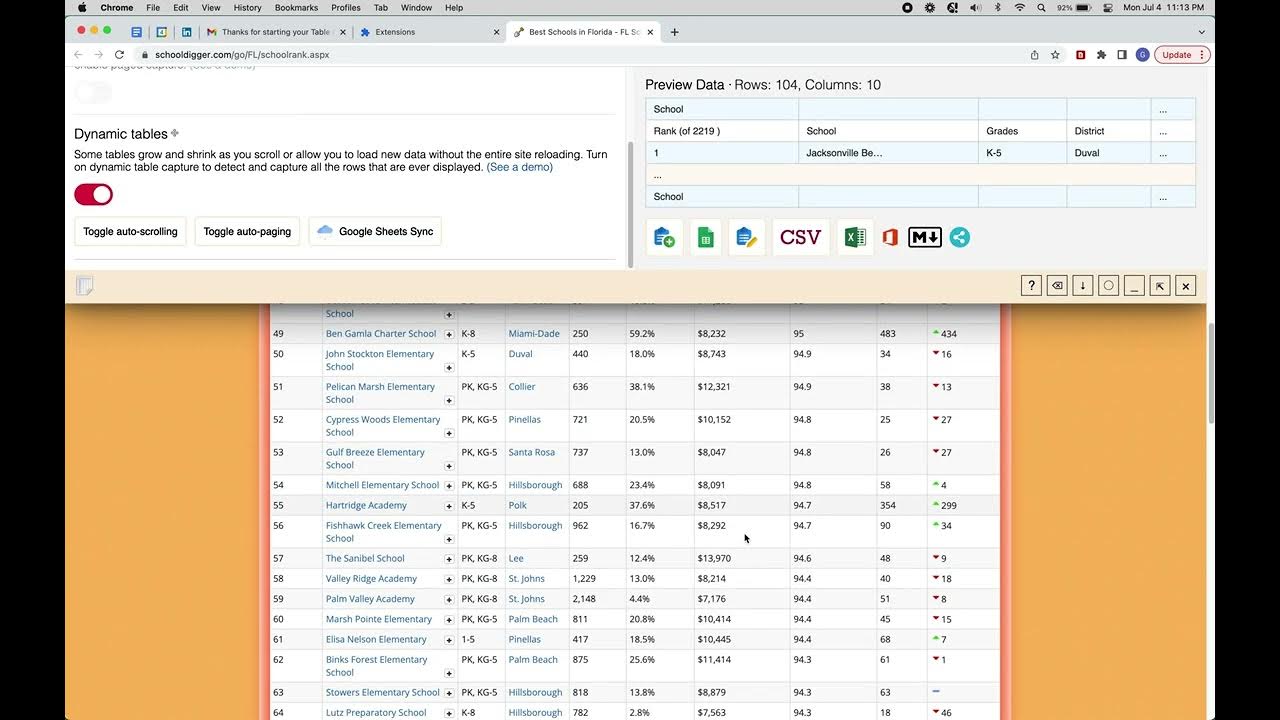Open the Office 365 export icon

[x=890, y=237]
